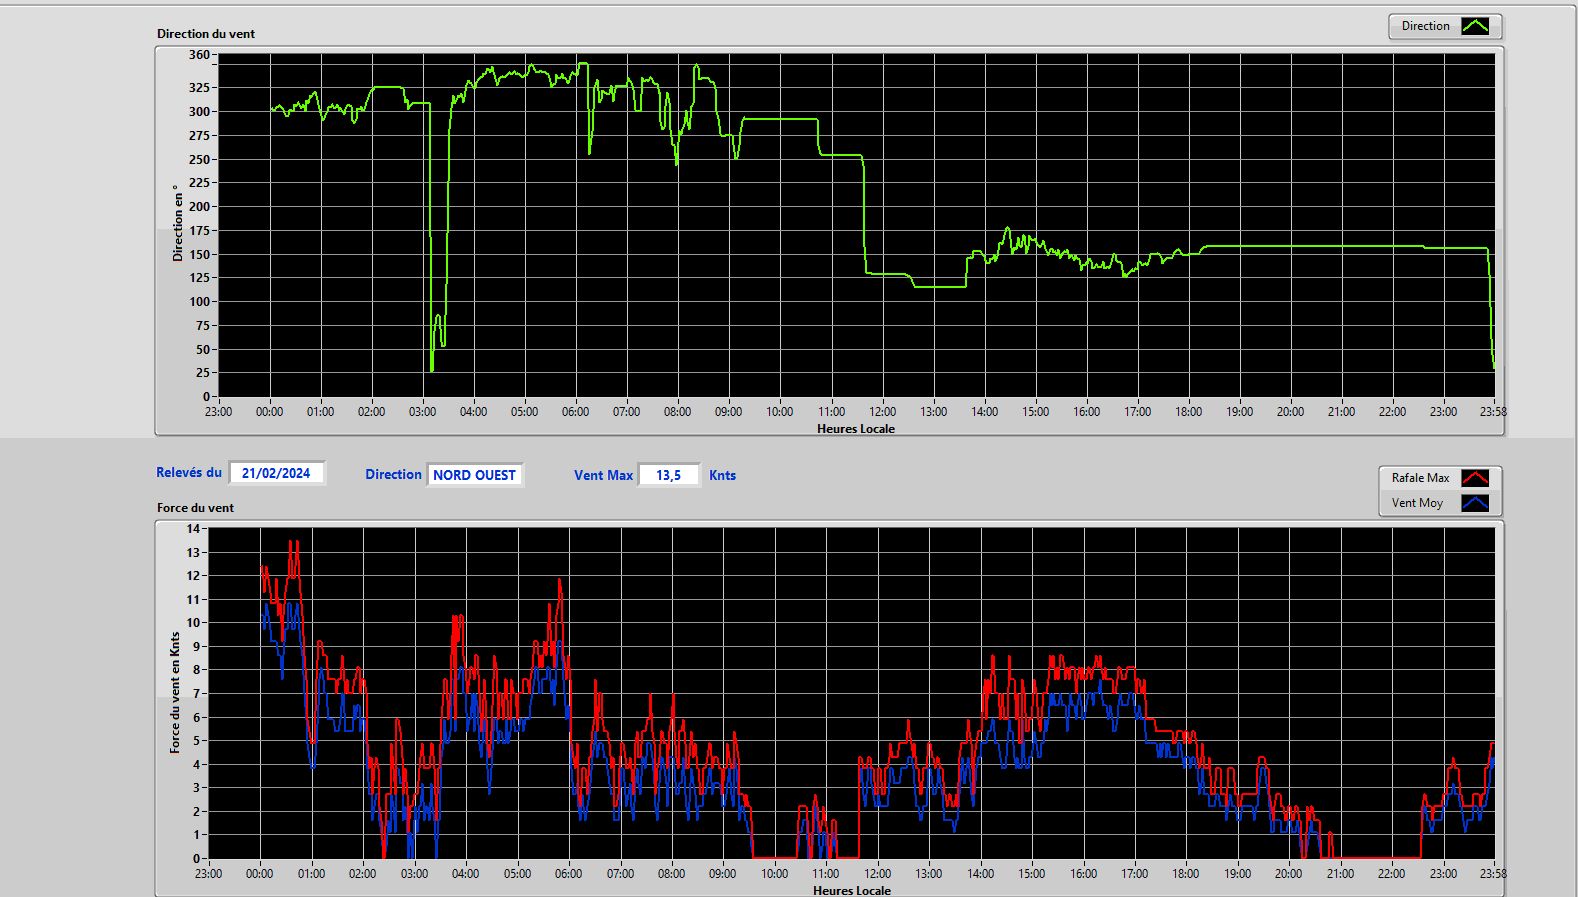1578x897 pixels.
Task: Click the 'Vent Max' label
Action: 603,476
